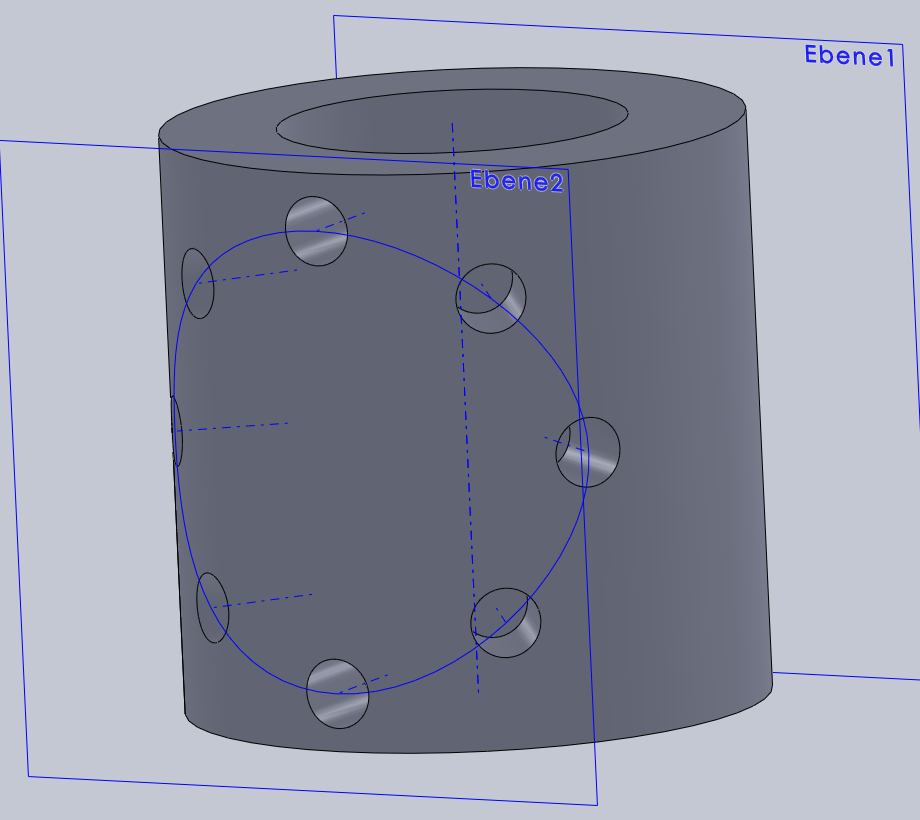The height and width of the screenshot is (820, 920).
Task: Select the inner bore of the cylinder
Action: click(452, 121)
